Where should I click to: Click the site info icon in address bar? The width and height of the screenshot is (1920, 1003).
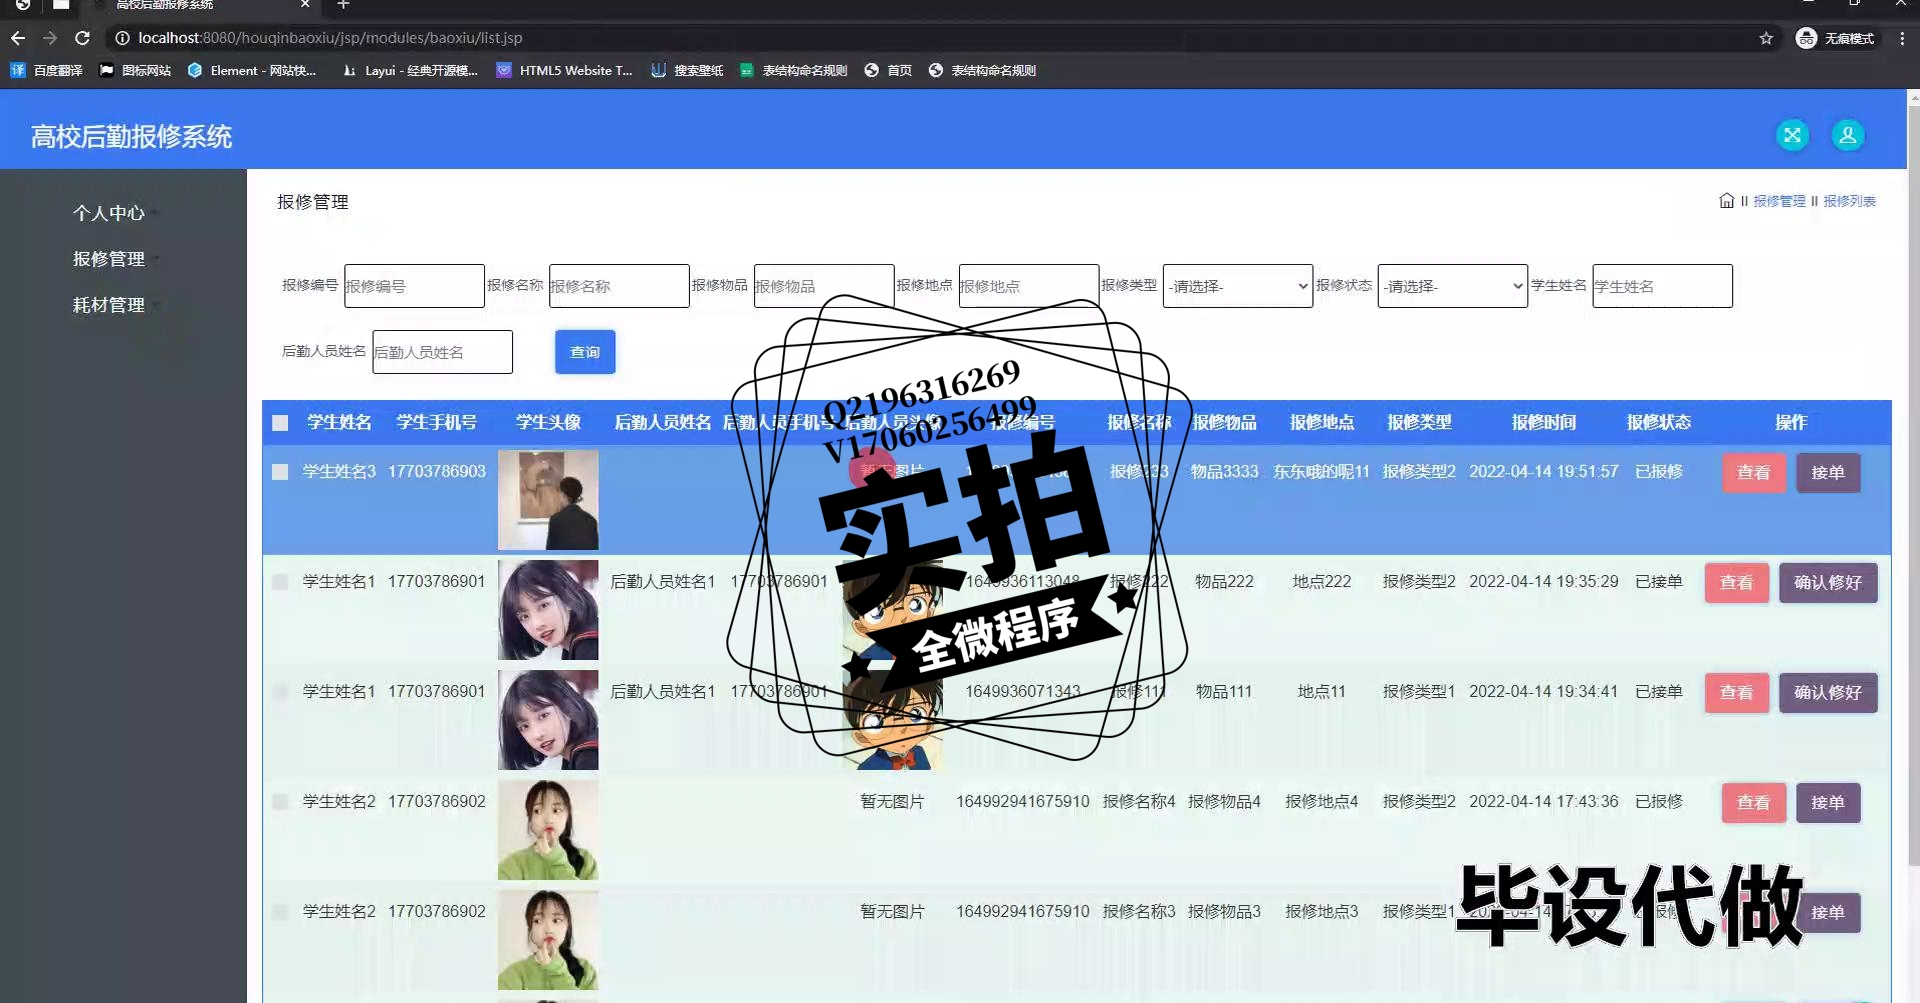point(122,38)
